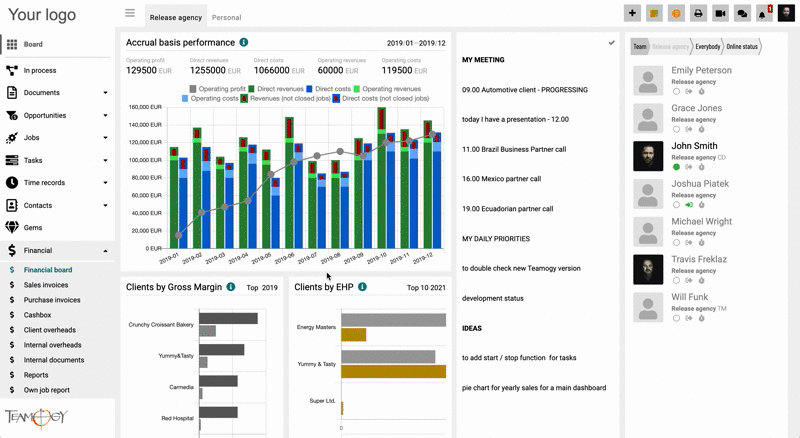800x438 pixels.
Task: Click info icon next to Accrual basis performance
Action: (x=244, y=42)
